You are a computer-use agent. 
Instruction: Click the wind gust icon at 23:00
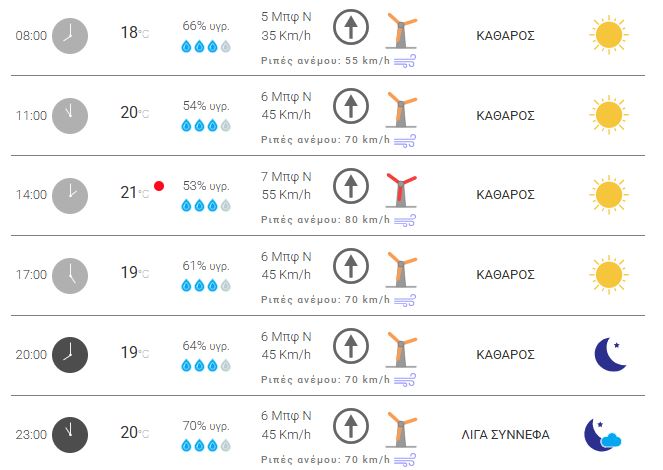[405, 460]
